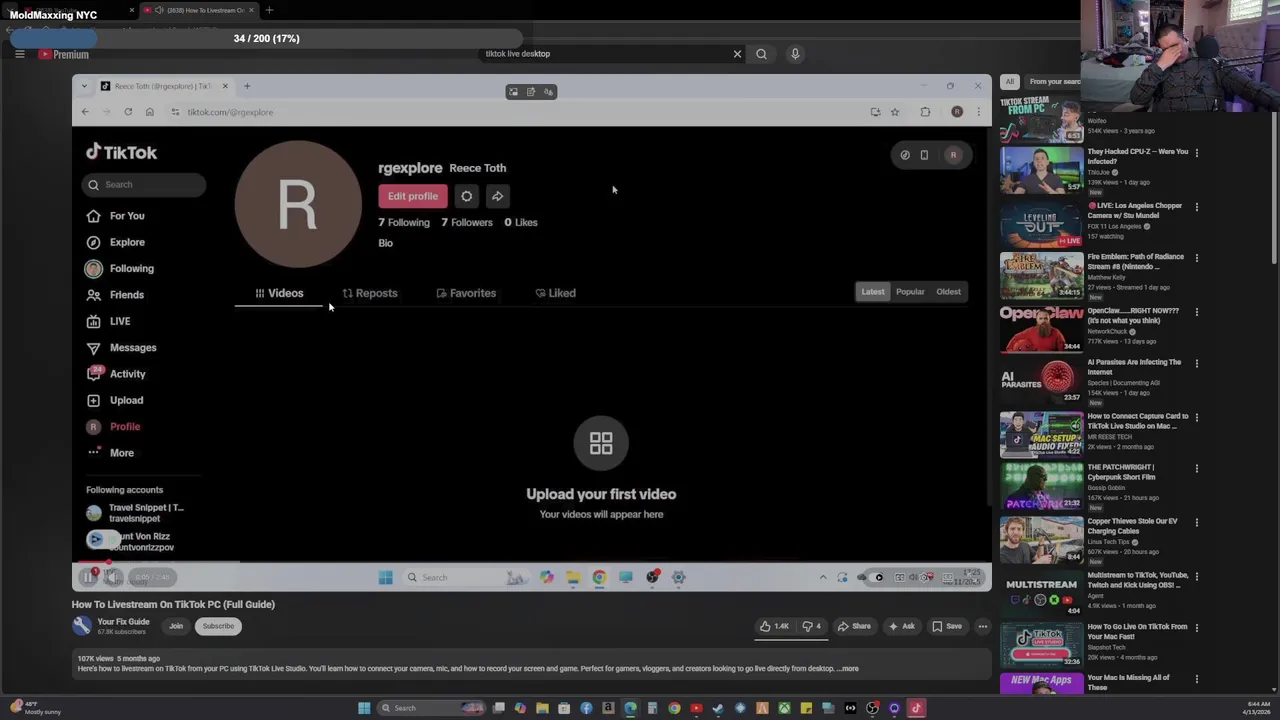Click the YouTube Premium logo
The image size is (1280, 720).
[64, 54]
